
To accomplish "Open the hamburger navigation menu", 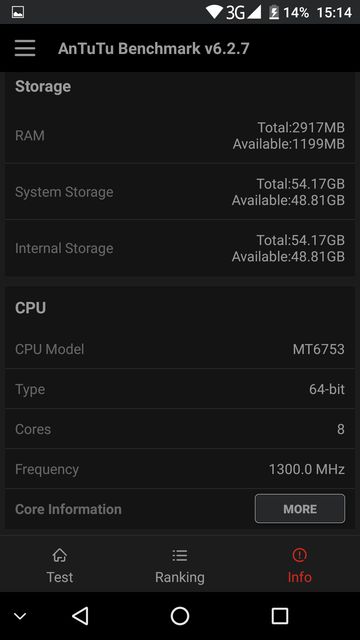I will (x=25, y=48).
